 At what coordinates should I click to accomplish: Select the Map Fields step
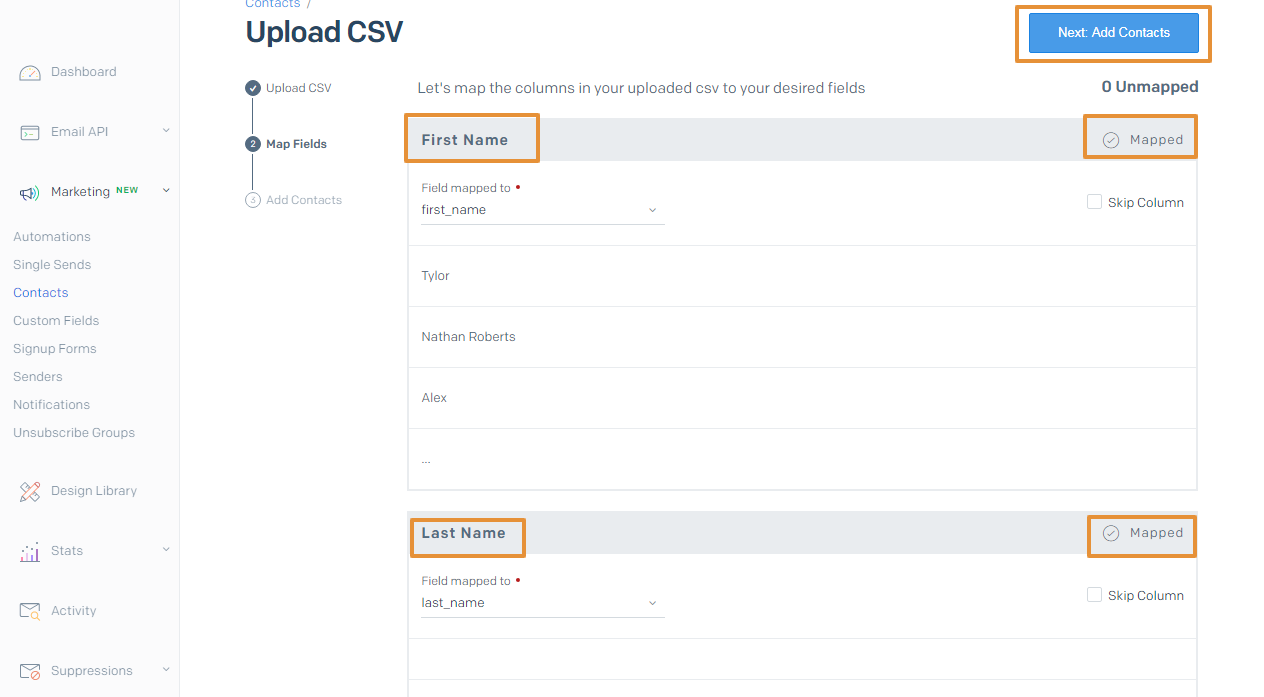tap(296, 144)
